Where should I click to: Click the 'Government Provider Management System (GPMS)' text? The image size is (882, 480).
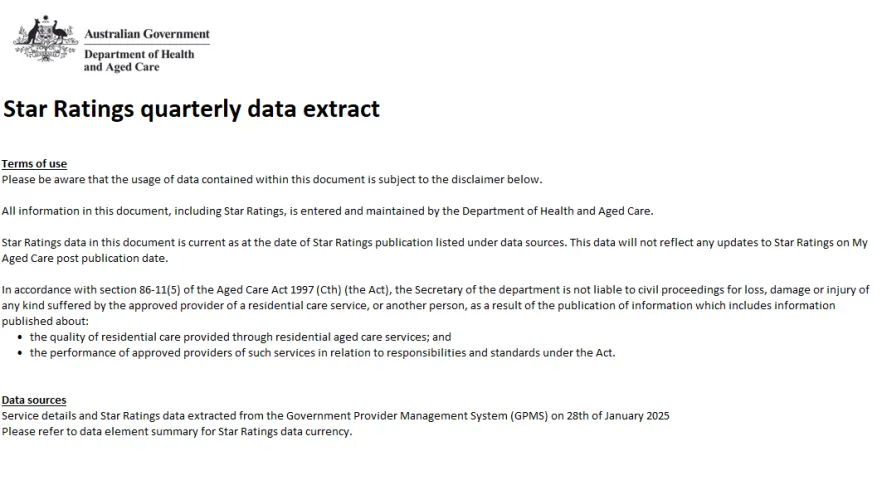click(x=417, y=416)
